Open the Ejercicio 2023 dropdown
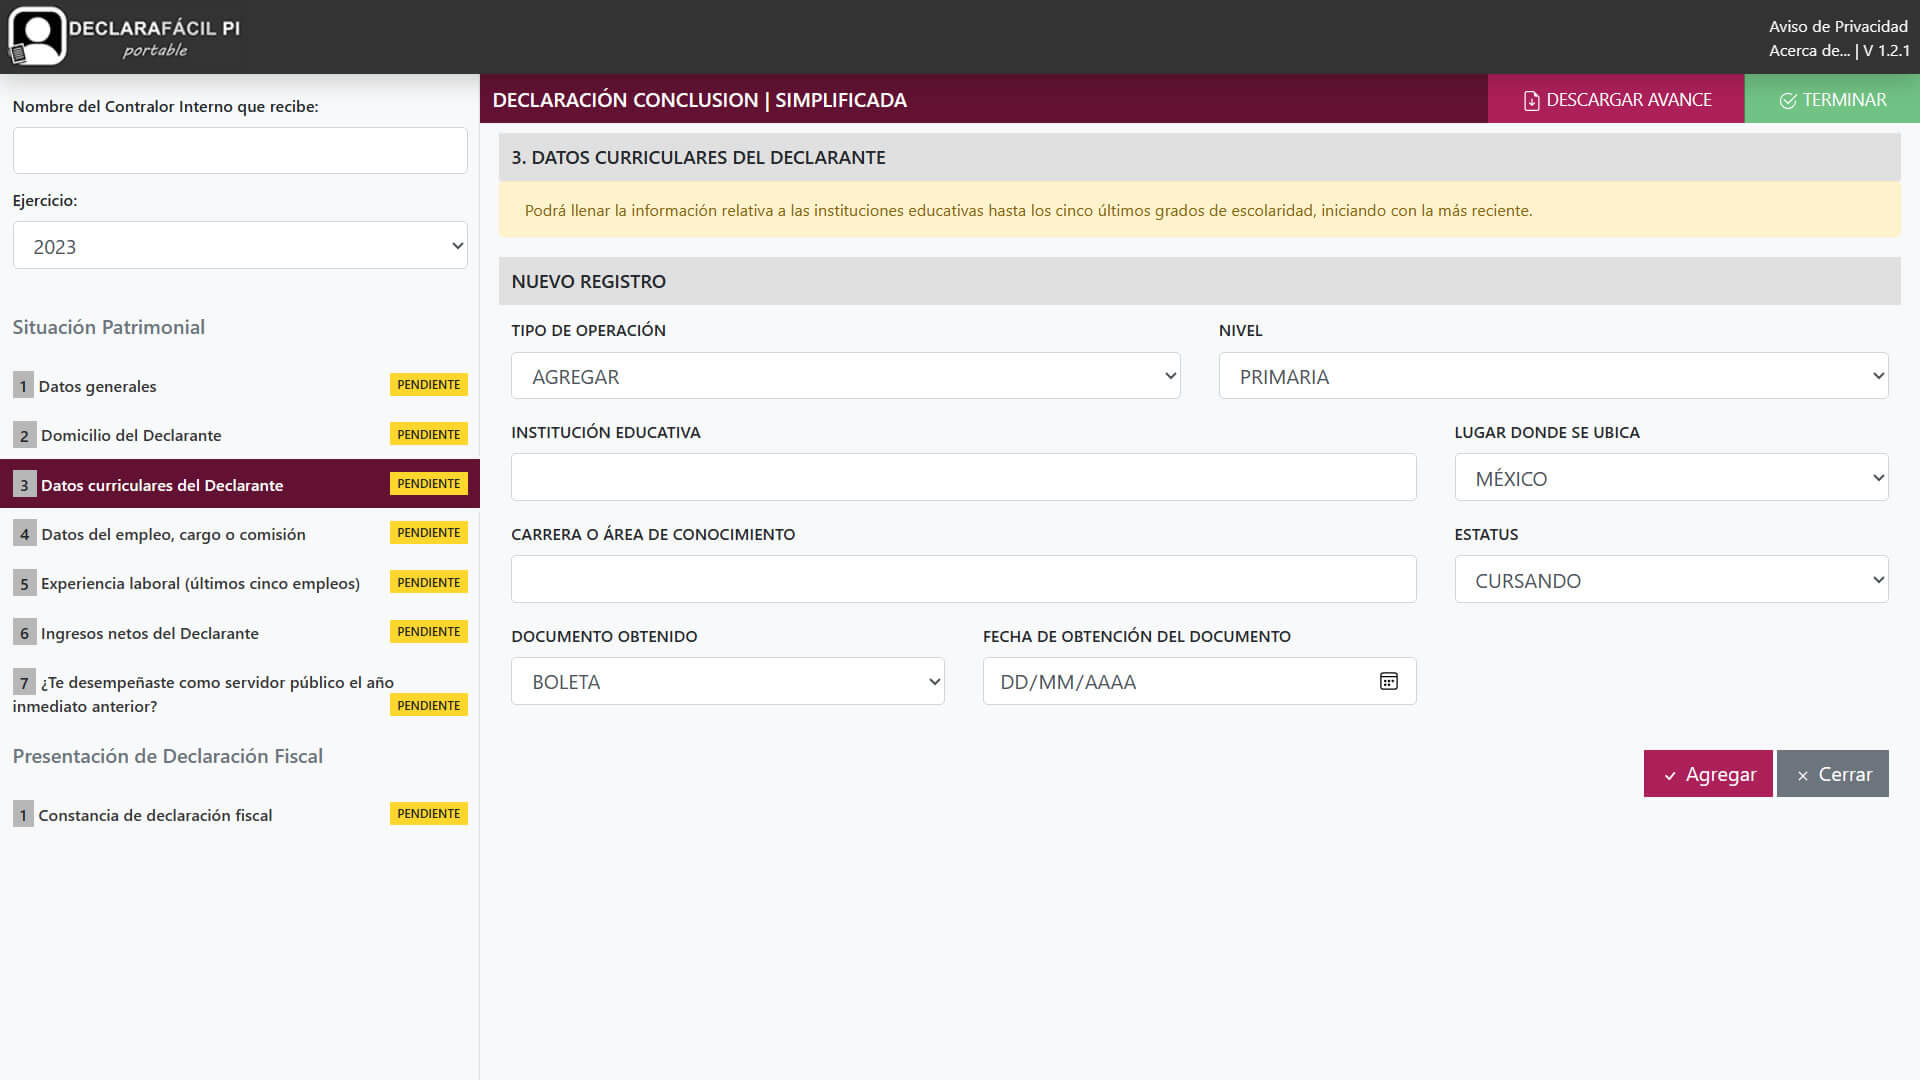The height and width of the screenshot is (1080, 1920). point(240,246)
